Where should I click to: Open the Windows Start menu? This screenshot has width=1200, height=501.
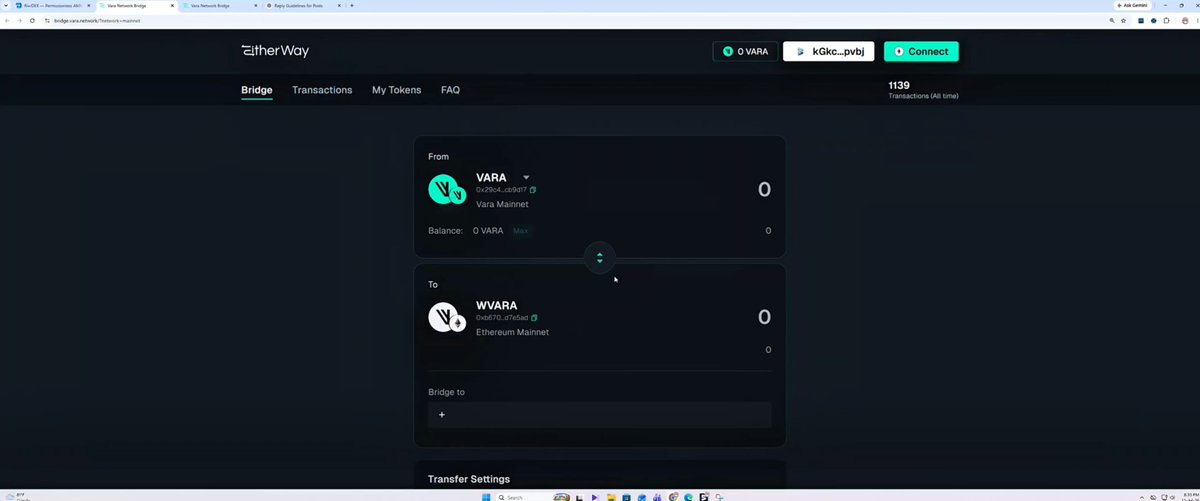pos(486,497)
